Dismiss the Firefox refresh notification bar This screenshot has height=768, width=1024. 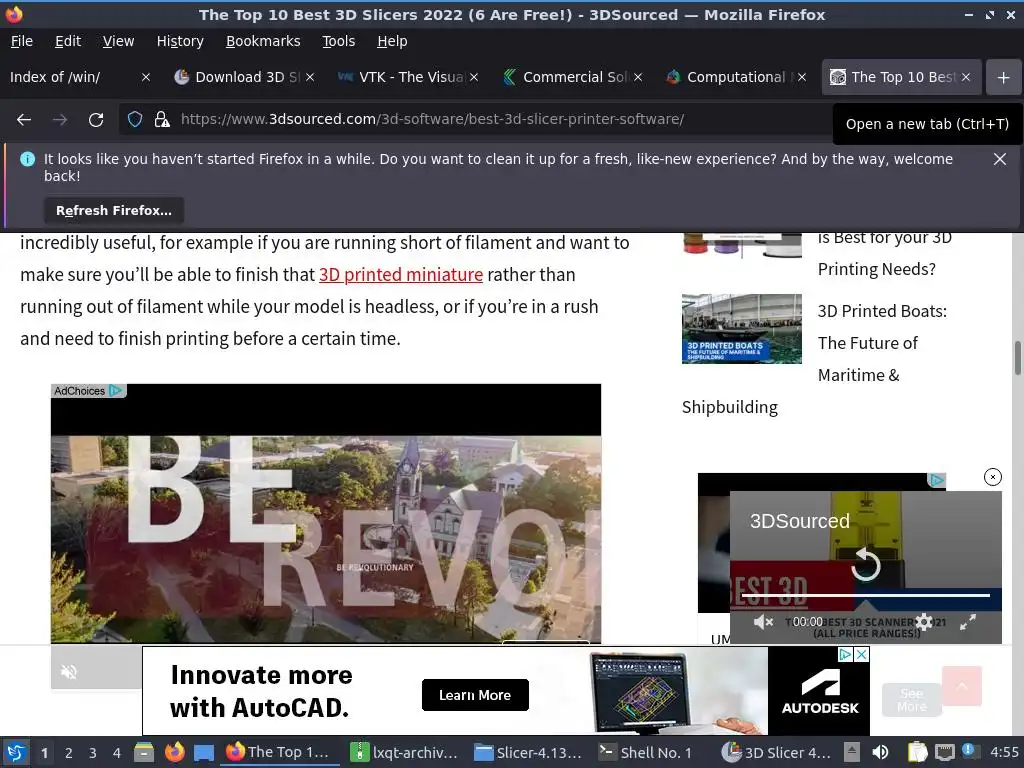click(999, 159)
